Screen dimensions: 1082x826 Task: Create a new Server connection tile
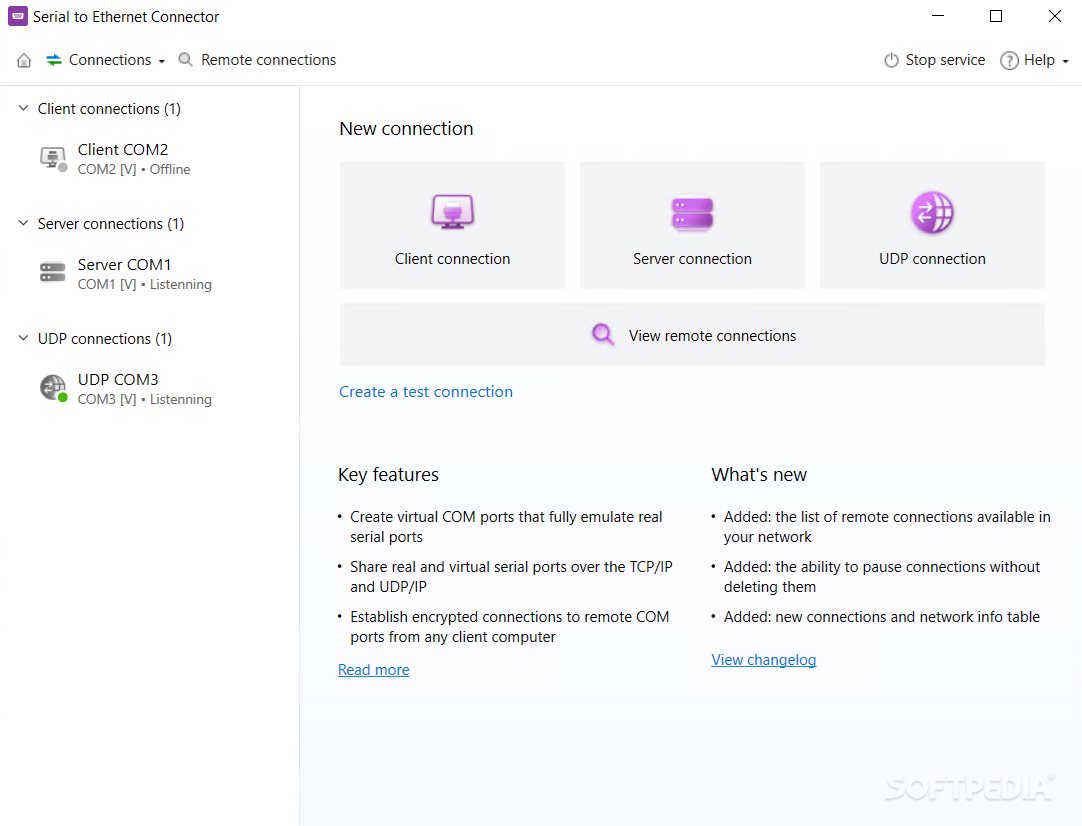click(x=692, y=225)
